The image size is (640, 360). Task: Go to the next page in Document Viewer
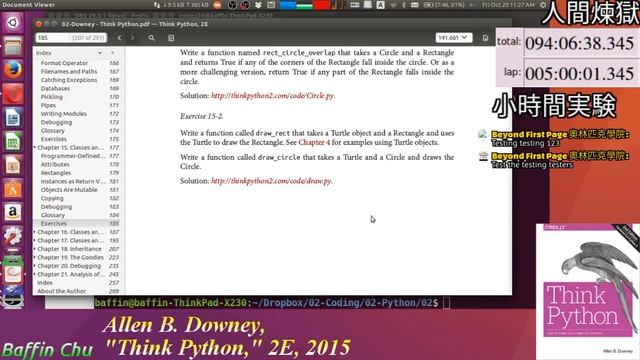tap(133, 38)
